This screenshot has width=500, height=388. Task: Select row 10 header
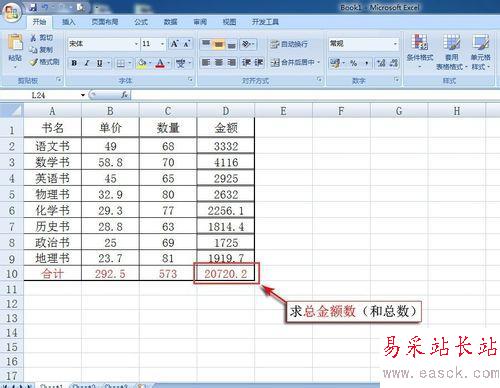point(12,274)
